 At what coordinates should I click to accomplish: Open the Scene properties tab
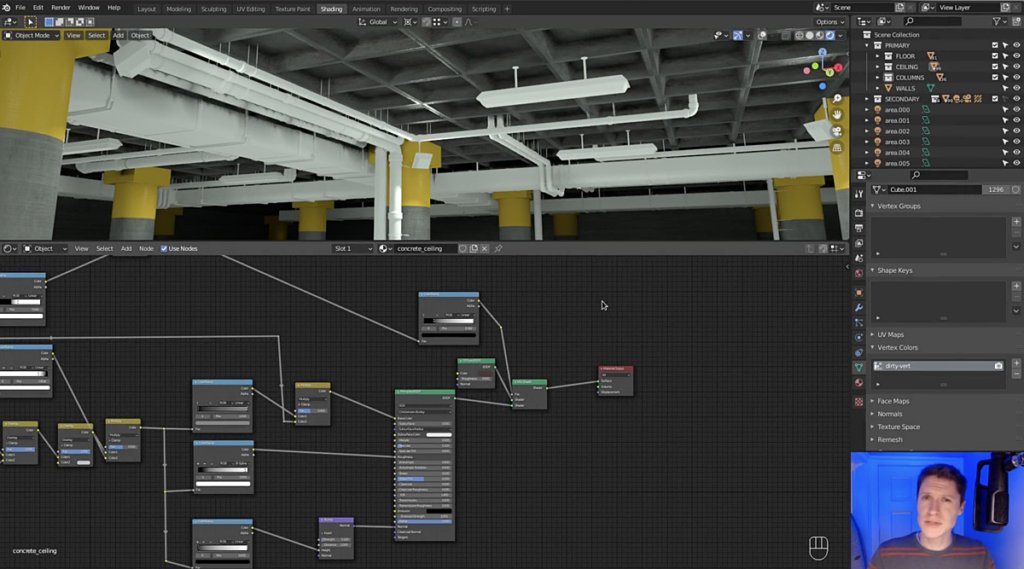tap(859, 259)
